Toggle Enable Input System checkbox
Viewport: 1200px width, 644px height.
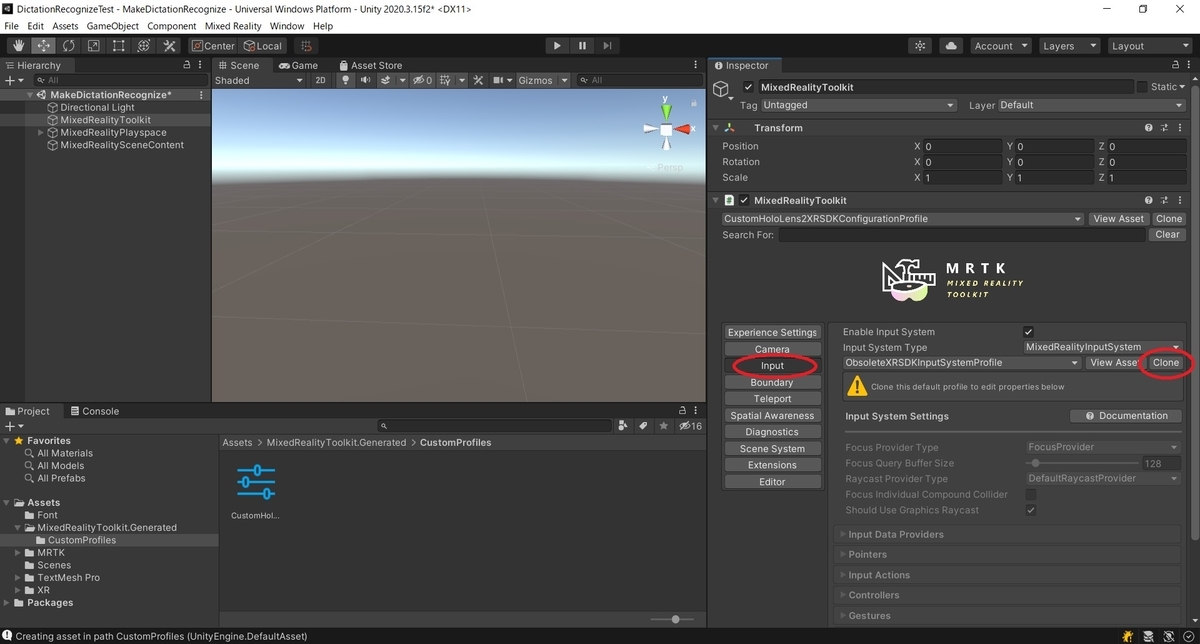(1029, 332)
